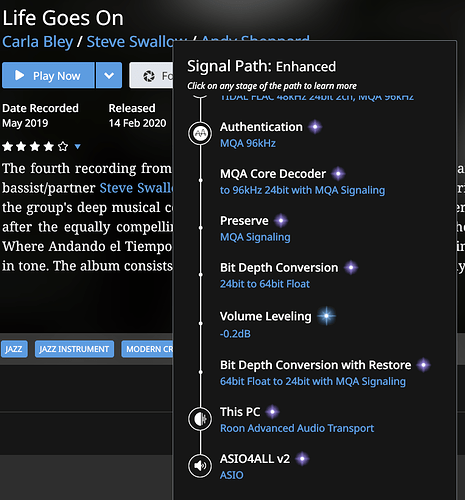The image size is (465, 500).
Task: Click the Signal Path: Enhanced heading
Action: coord(262,66)
